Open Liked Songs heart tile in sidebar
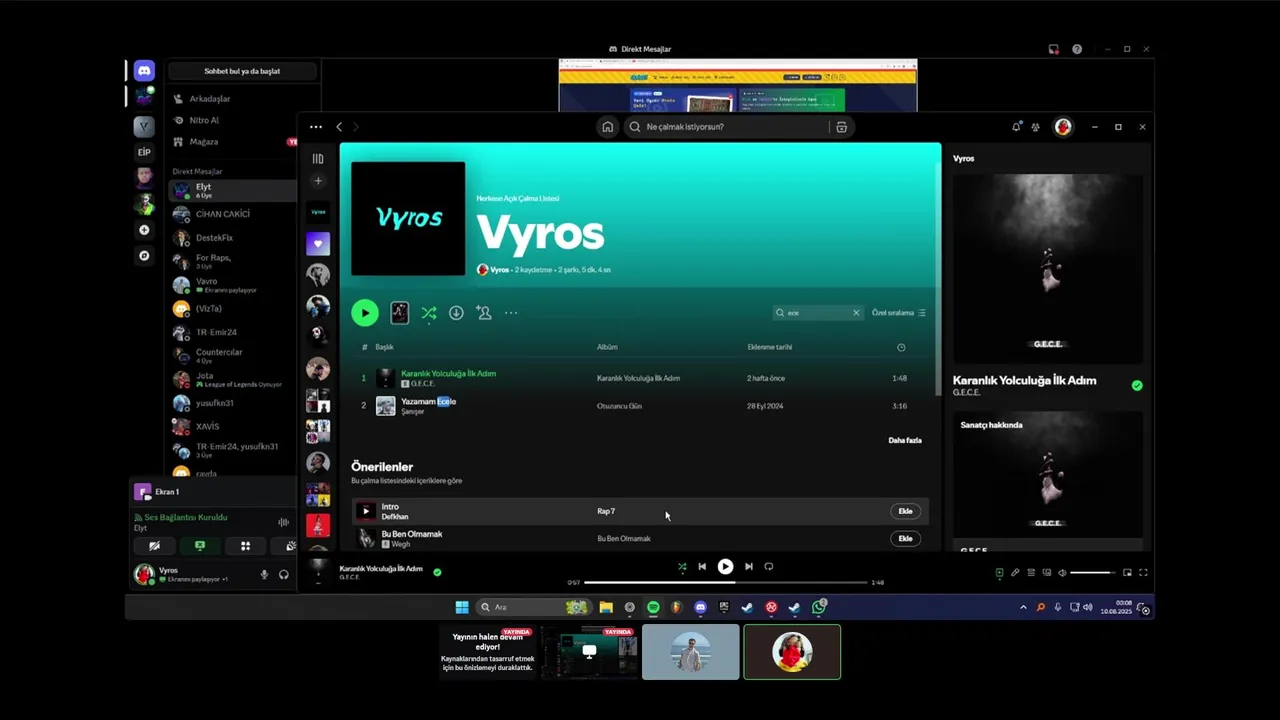Viewport: 1280px width, 720px height. coord(318,243)
